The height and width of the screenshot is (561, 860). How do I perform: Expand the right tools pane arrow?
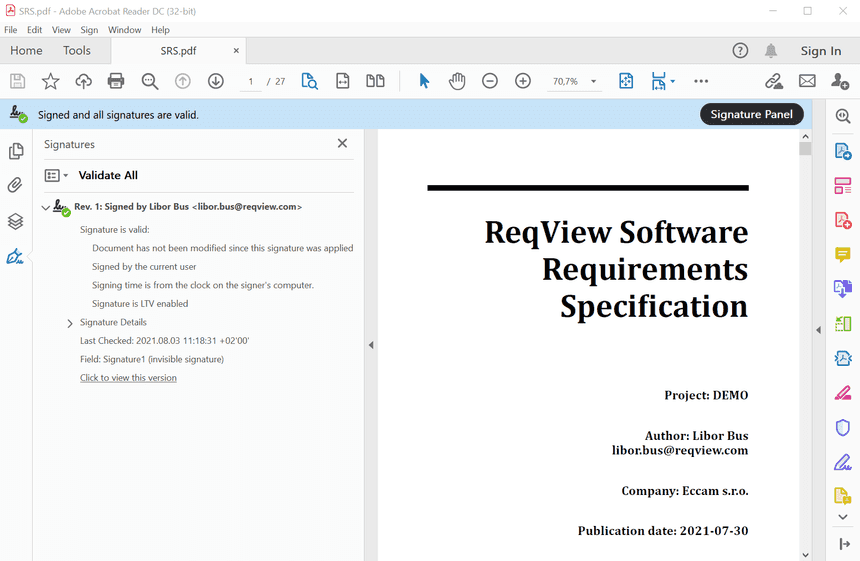click(x=818, y=330)
